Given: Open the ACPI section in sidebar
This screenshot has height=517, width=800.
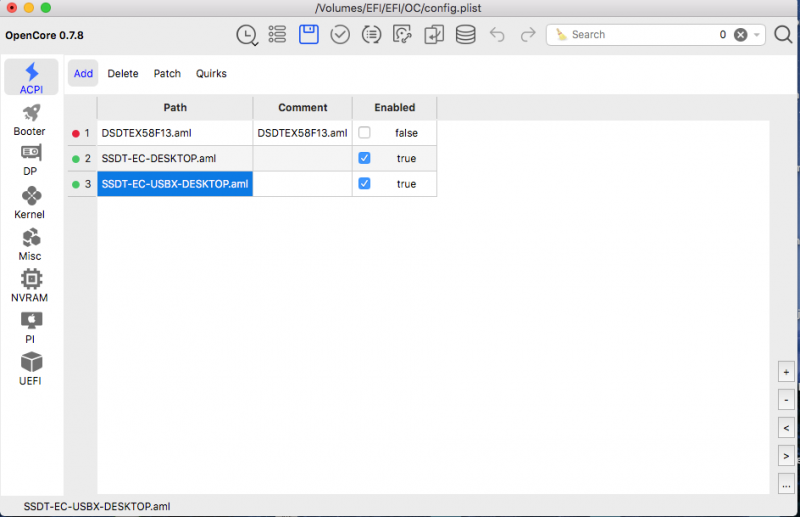Looking at the screenshot, I should point(31,78).
